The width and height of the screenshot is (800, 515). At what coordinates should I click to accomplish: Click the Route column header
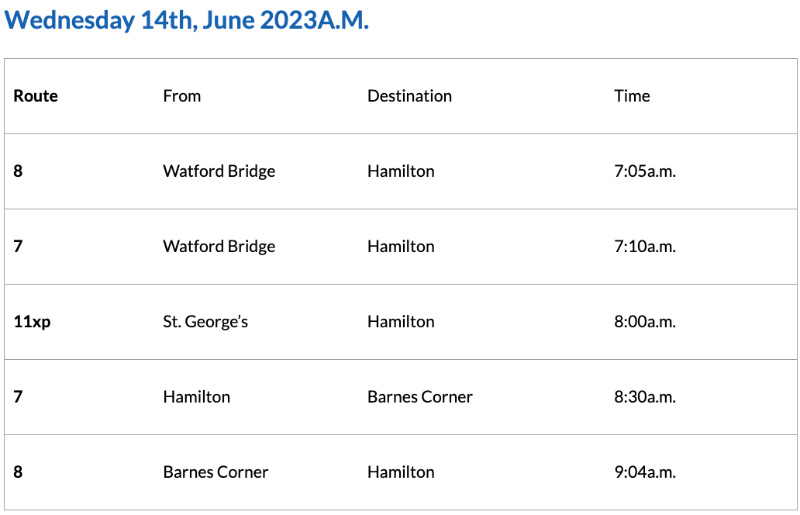(x=36, y=96)
